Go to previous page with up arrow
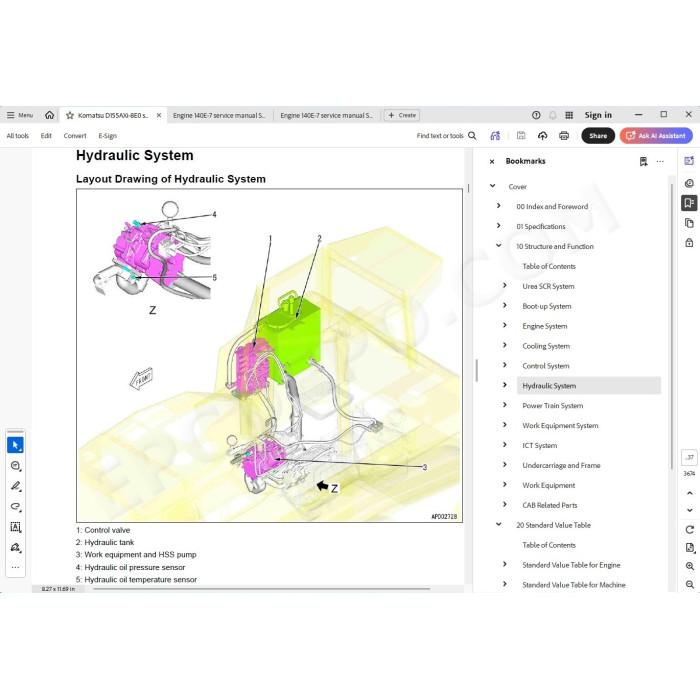Image resolution: width=700 pixels, height=700 pixels. click(x=690, y=493)
